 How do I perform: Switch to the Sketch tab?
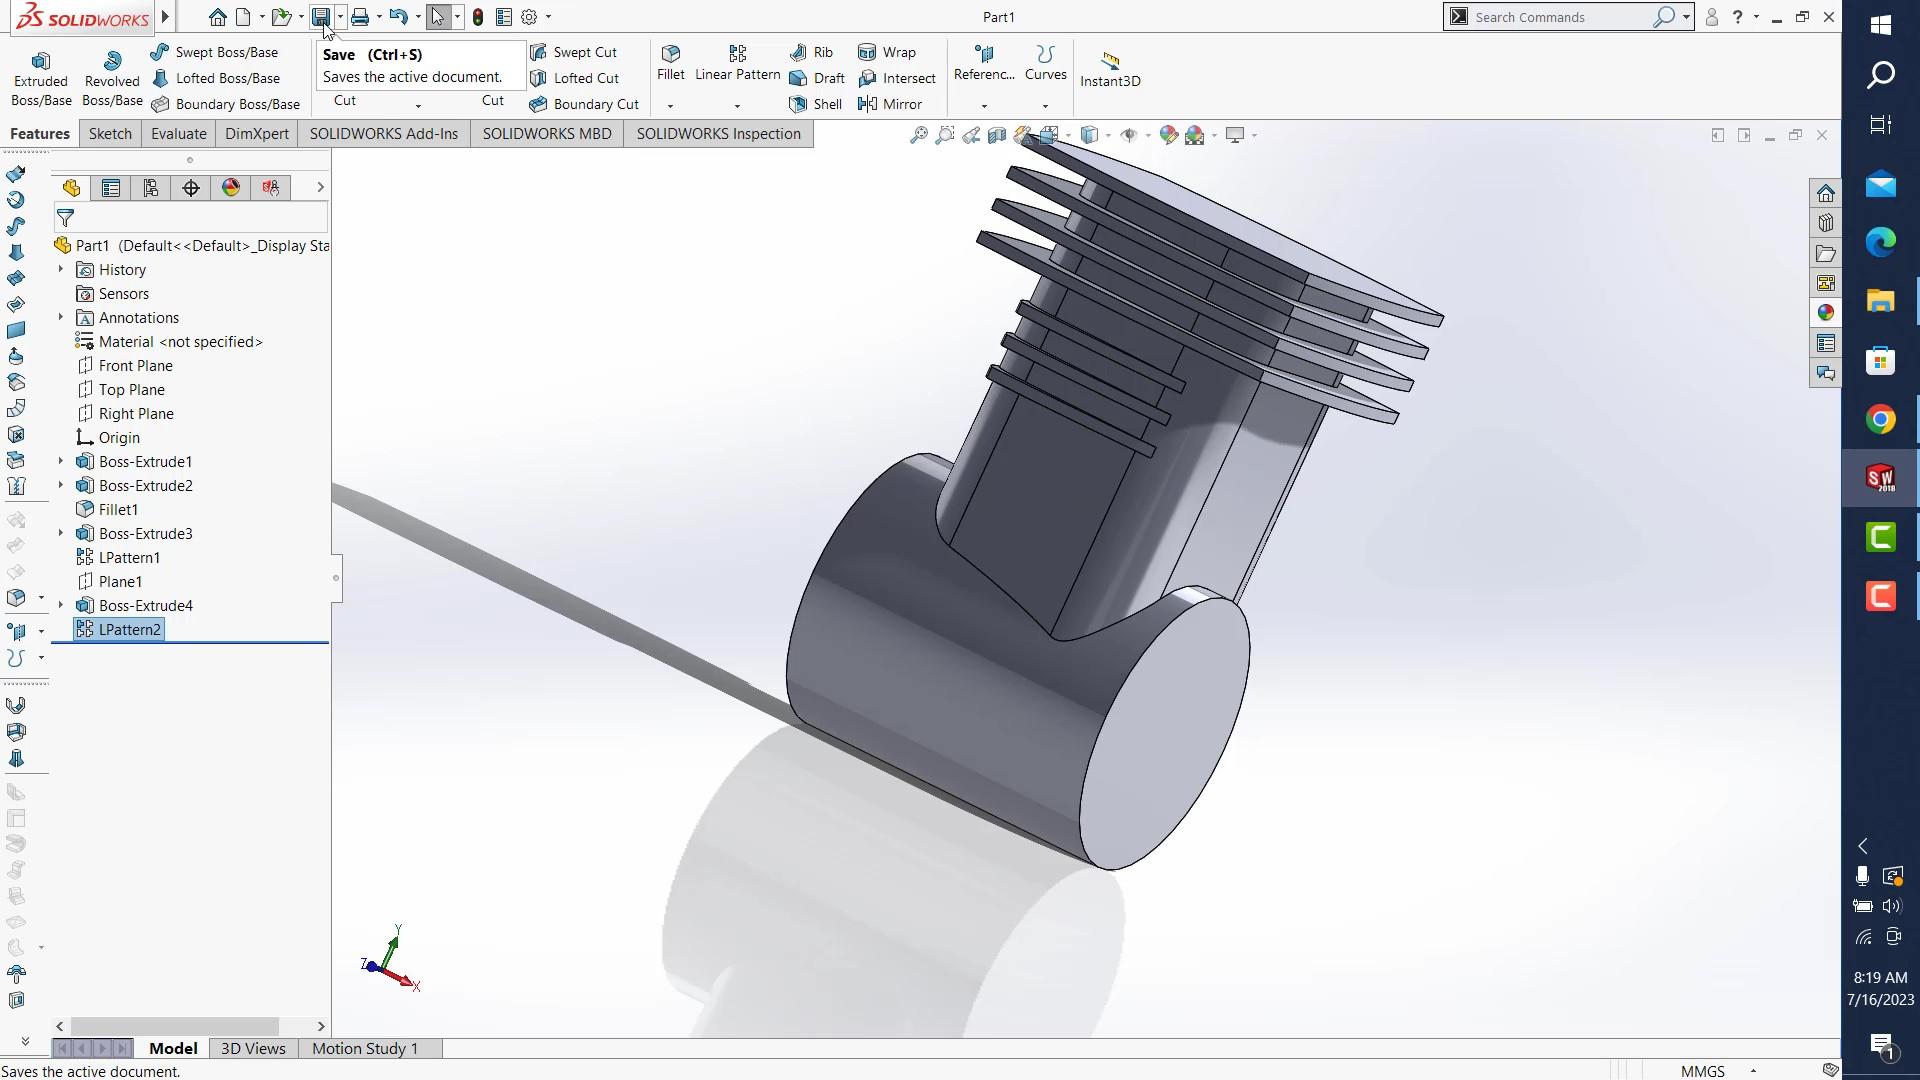110,134
